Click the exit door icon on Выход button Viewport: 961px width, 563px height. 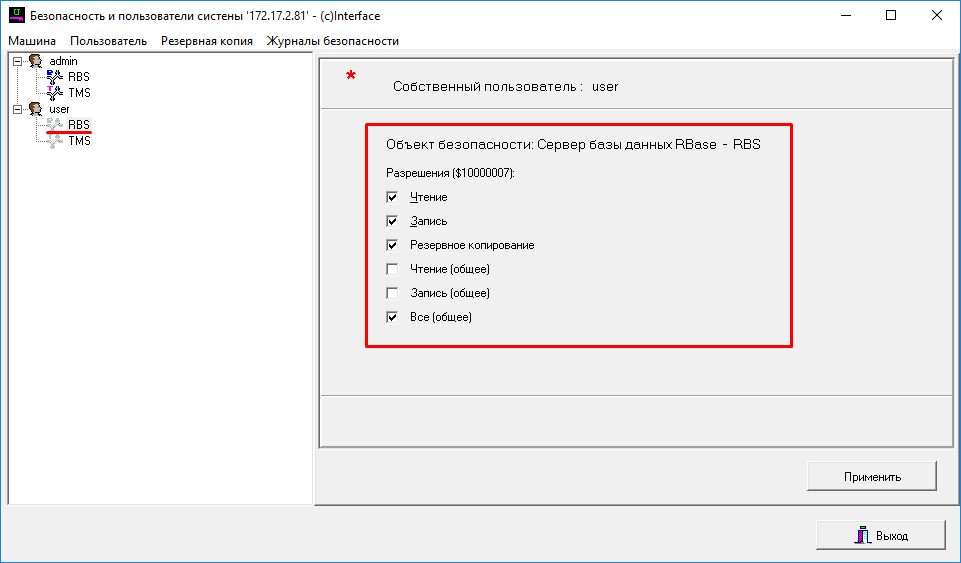(x=862, y=535)
